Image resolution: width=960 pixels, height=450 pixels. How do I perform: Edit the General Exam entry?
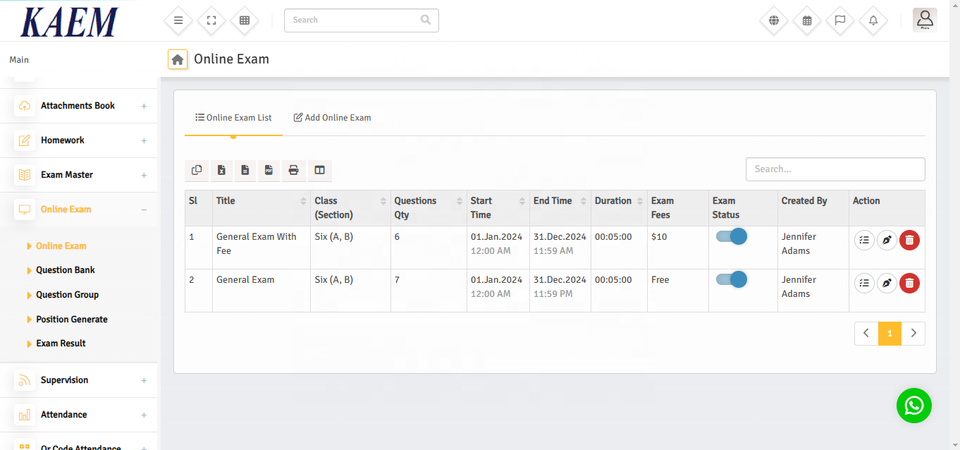pos(886,283)
